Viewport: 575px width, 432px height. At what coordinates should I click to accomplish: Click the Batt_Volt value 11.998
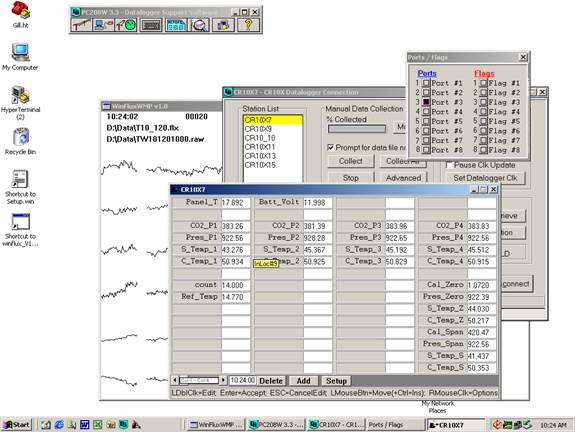point(318,203)
